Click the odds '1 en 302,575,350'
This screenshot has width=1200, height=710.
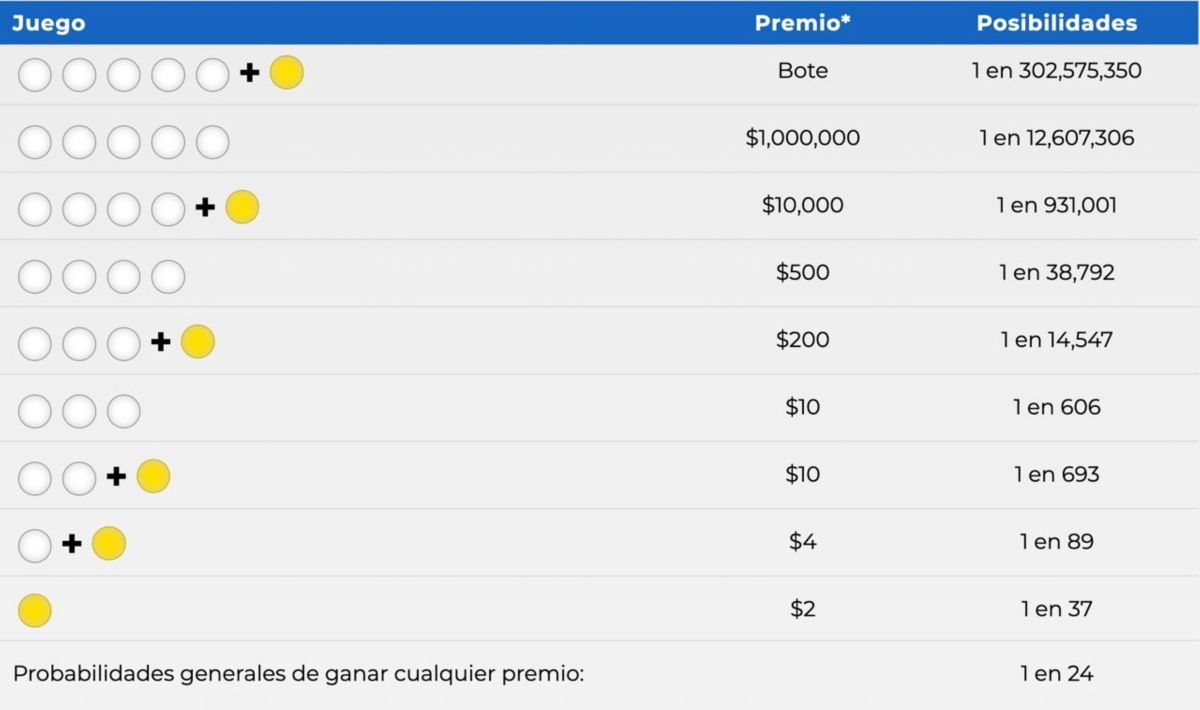tap(1057, 71)
